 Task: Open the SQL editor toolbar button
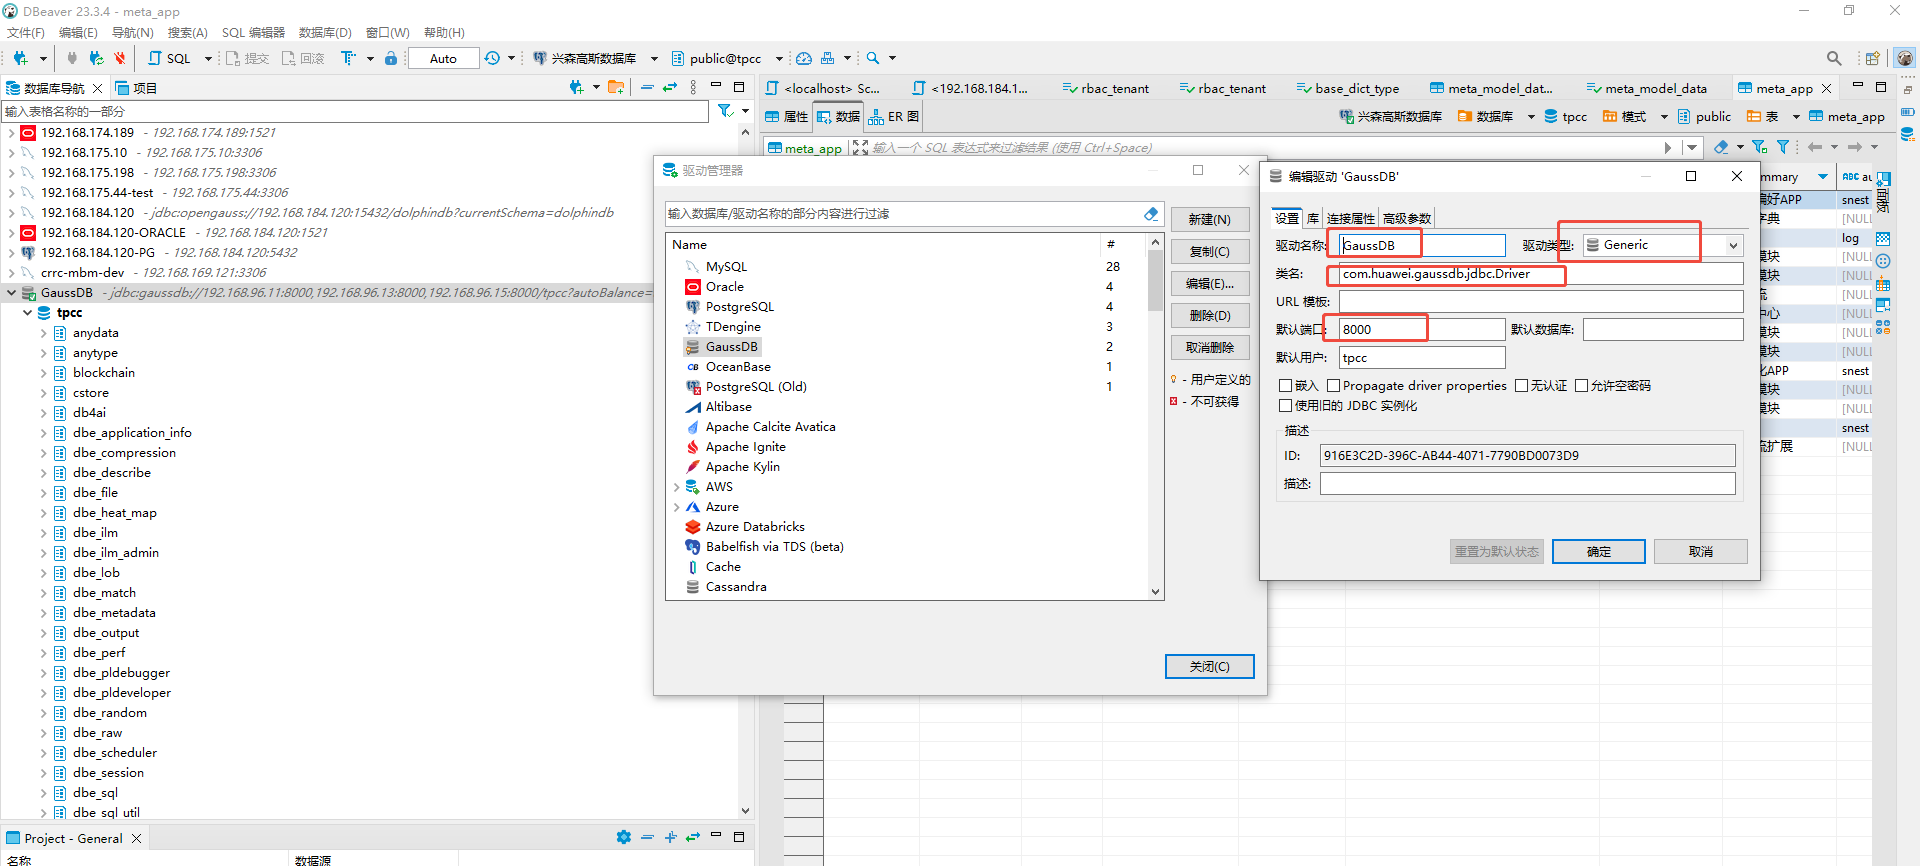169,58
